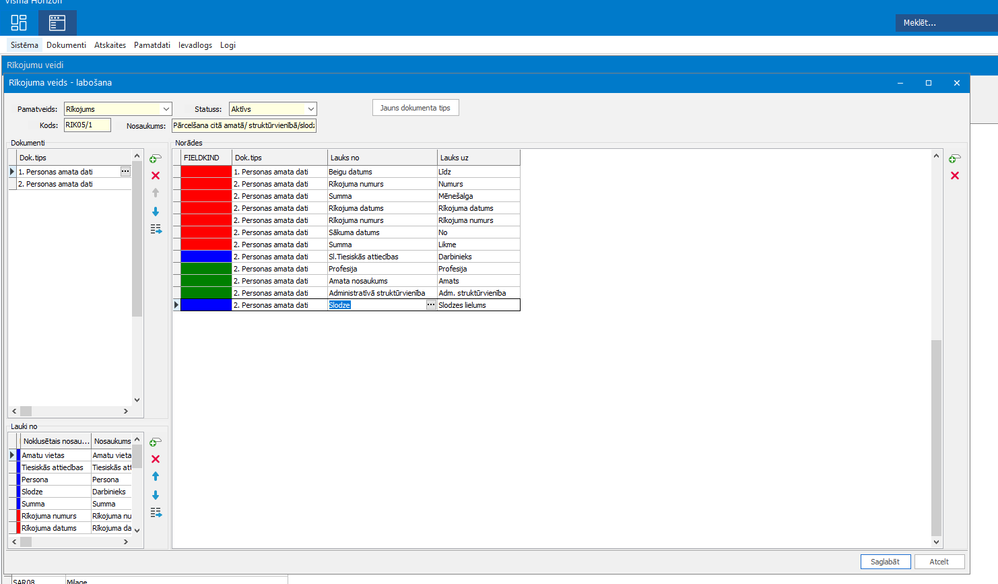The image size is (998, 584).
Task: Click Saglabāt button
Action: pos(885,562)
